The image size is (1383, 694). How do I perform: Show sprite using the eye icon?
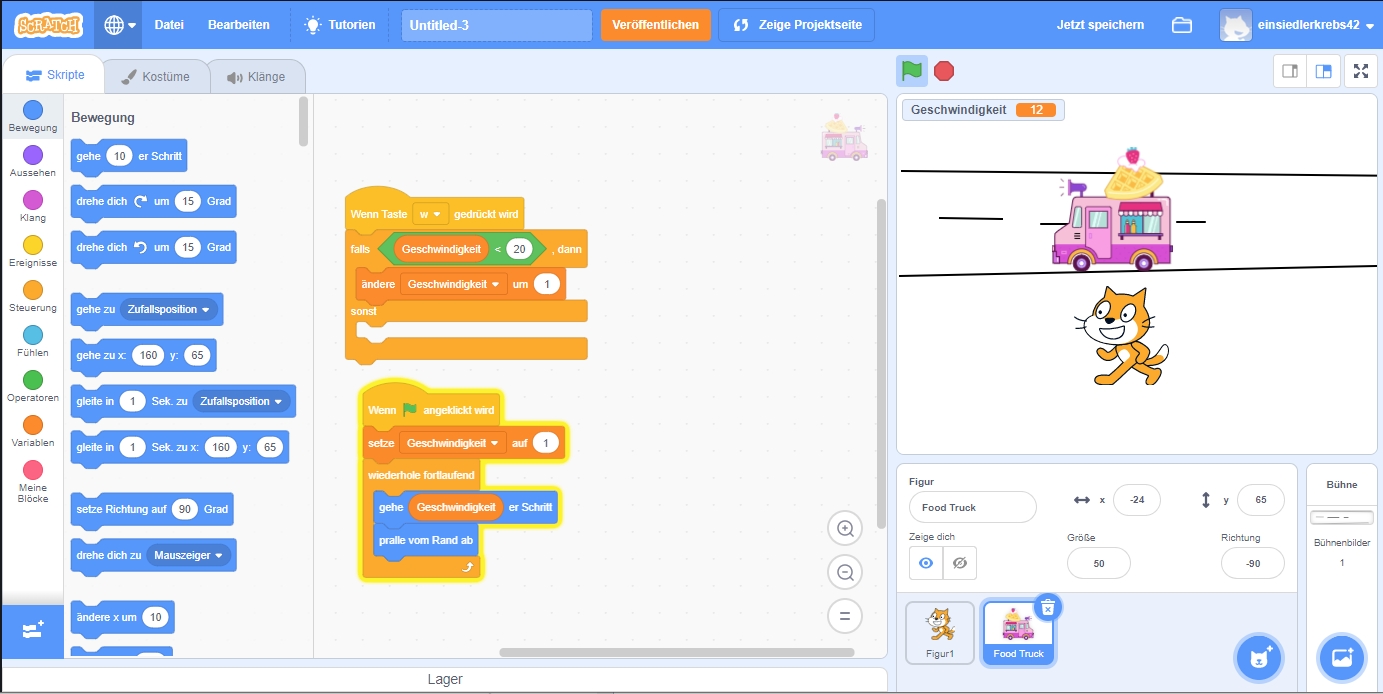[926, 563]
